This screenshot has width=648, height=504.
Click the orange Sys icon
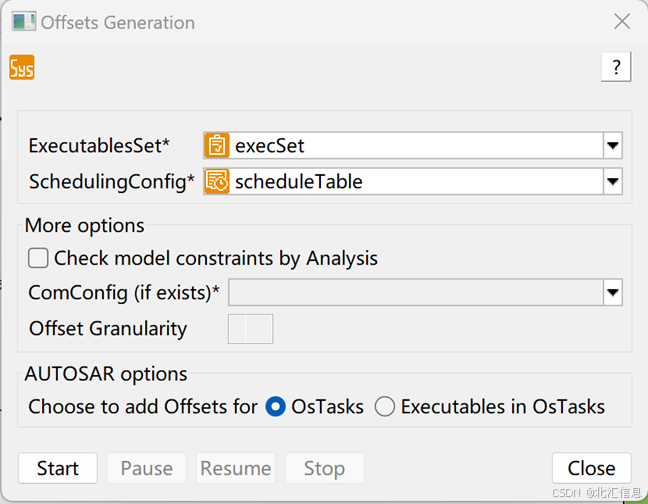[21, 67]
